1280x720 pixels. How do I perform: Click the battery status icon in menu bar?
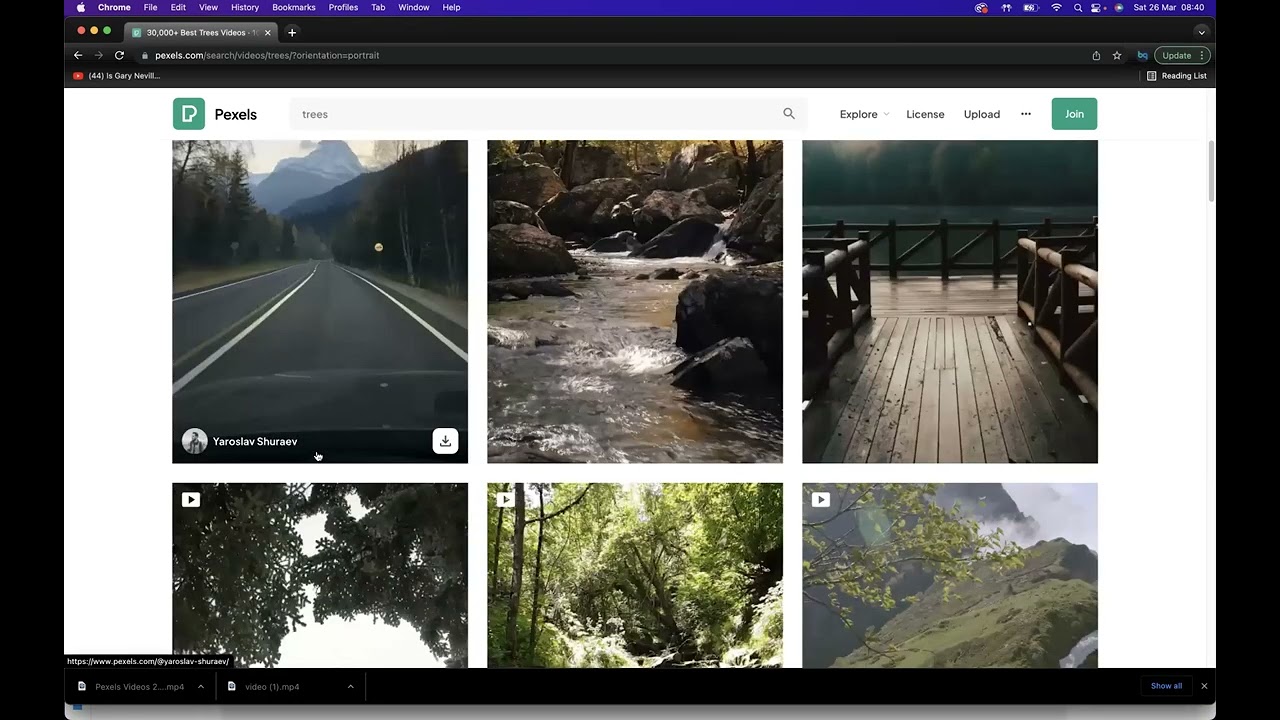pos(1031,7)
